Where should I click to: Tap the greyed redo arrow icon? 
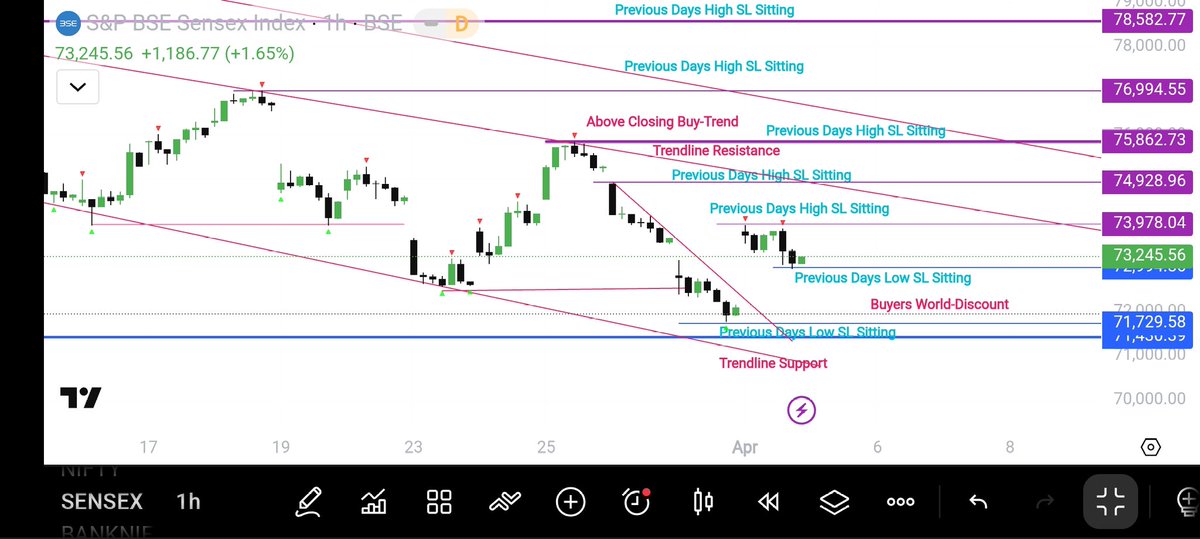pyautogui.click(x=1045, y=501)
